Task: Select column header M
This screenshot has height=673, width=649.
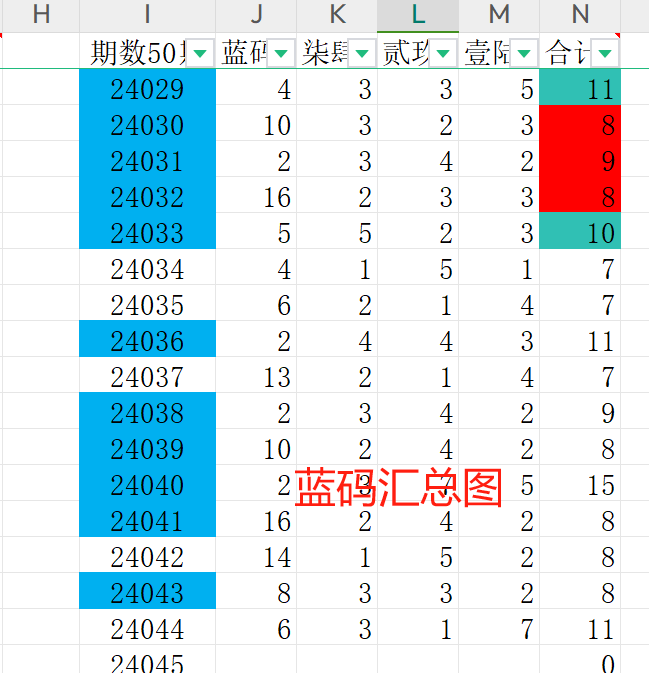Action: 499,15
